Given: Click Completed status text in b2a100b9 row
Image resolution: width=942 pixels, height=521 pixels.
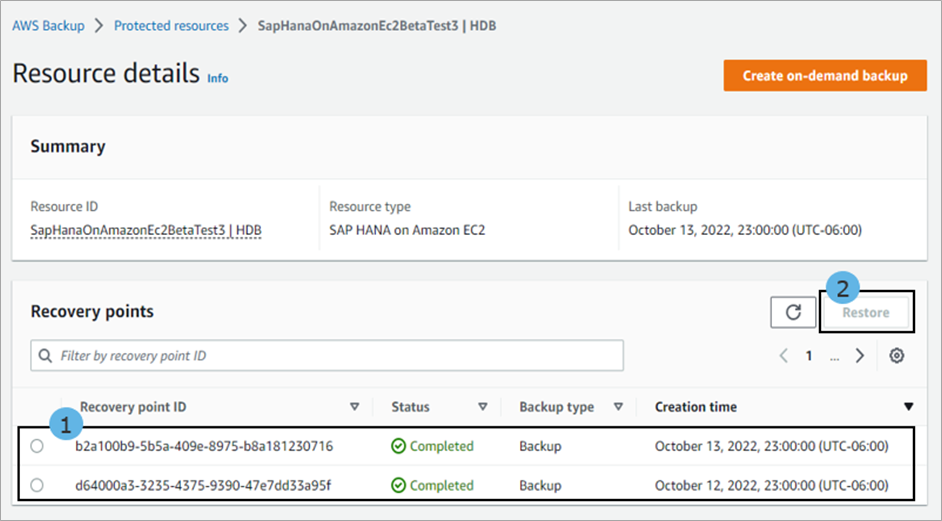Looking at the screenshot, I should [442, 446].
